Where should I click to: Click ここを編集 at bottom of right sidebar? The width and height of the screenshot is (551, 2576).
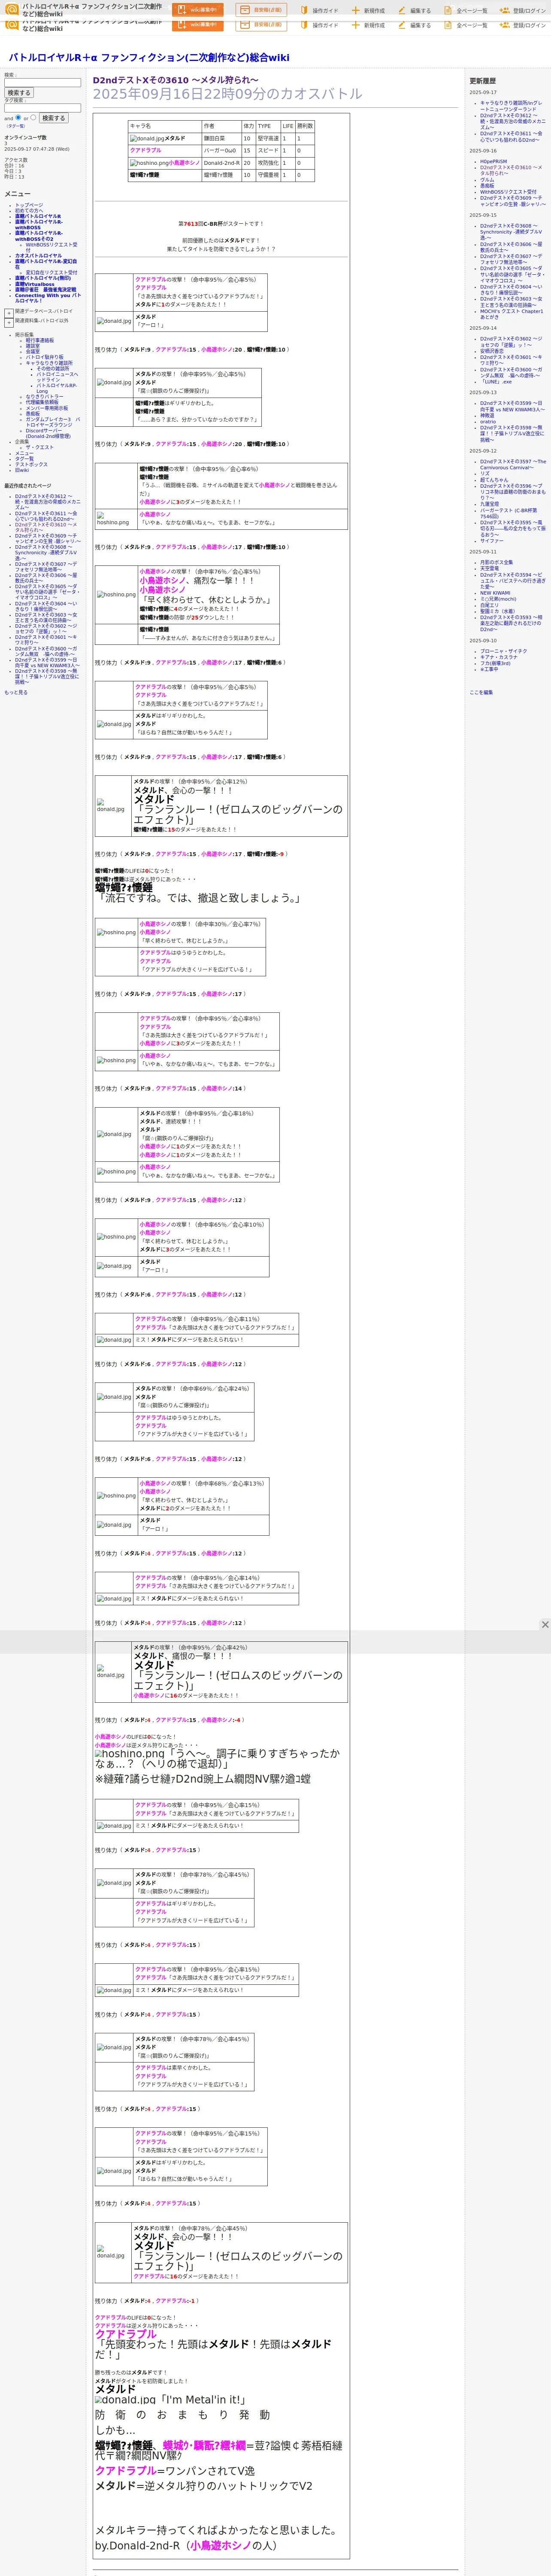coord(481,692)
